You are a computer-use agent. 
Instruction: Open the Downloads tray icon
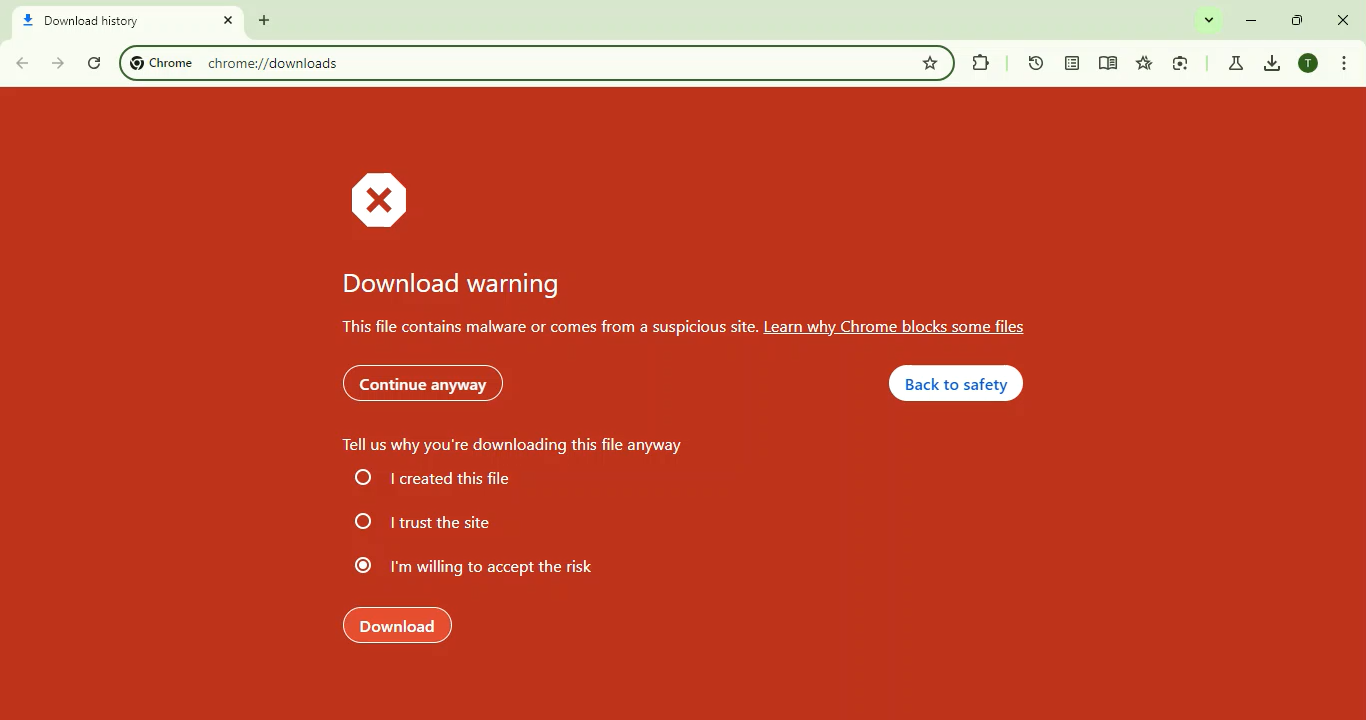(1272, 63)
